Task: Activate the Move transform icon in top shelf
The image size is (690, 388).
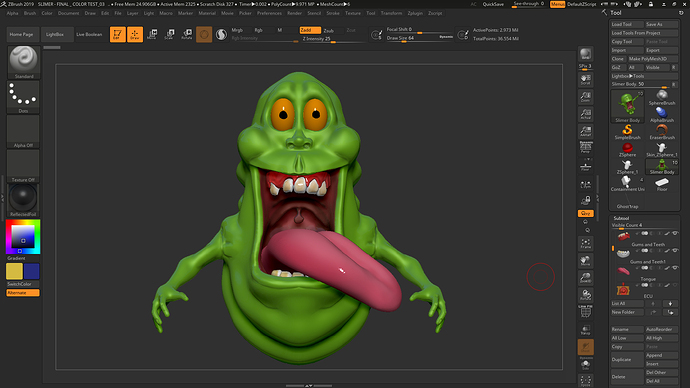Action: coord(152,34)
